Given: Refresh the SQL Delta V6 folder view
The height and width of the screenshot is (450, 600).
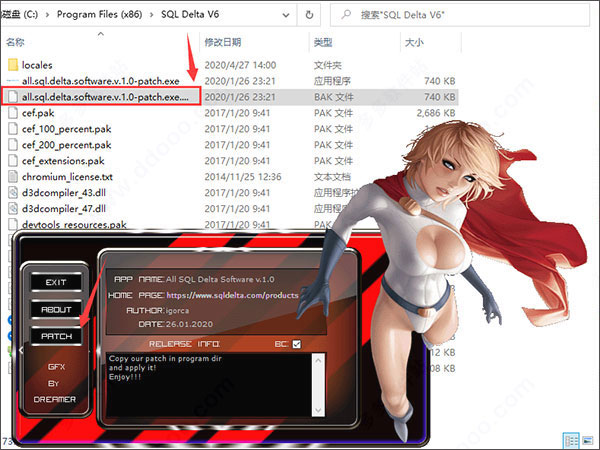Looking at the screenshot, I should 309,15.
